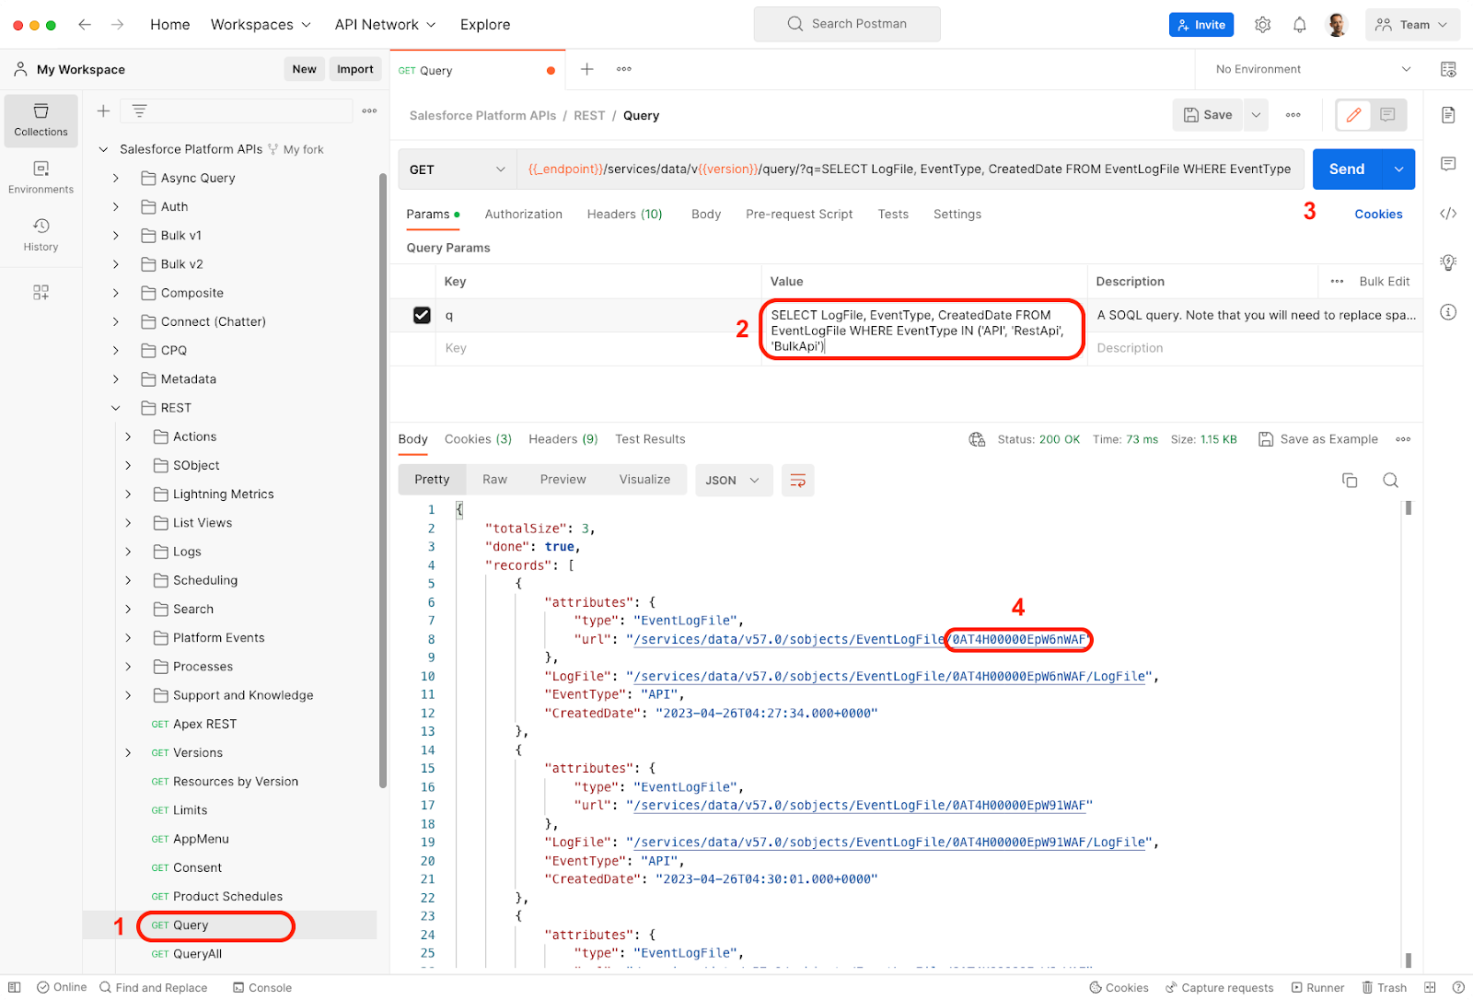Search within the response body

pyautogui.click(x=1390, y=480)
